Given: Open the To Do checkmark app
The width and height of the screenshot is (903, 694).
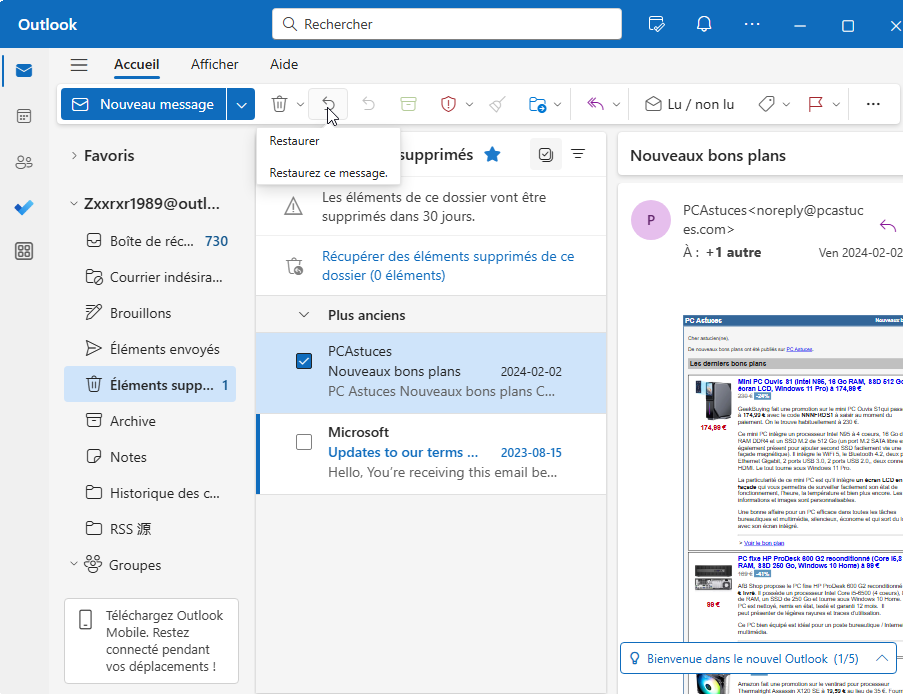Looking at the screenshot, I should click(x=24, y=207).
